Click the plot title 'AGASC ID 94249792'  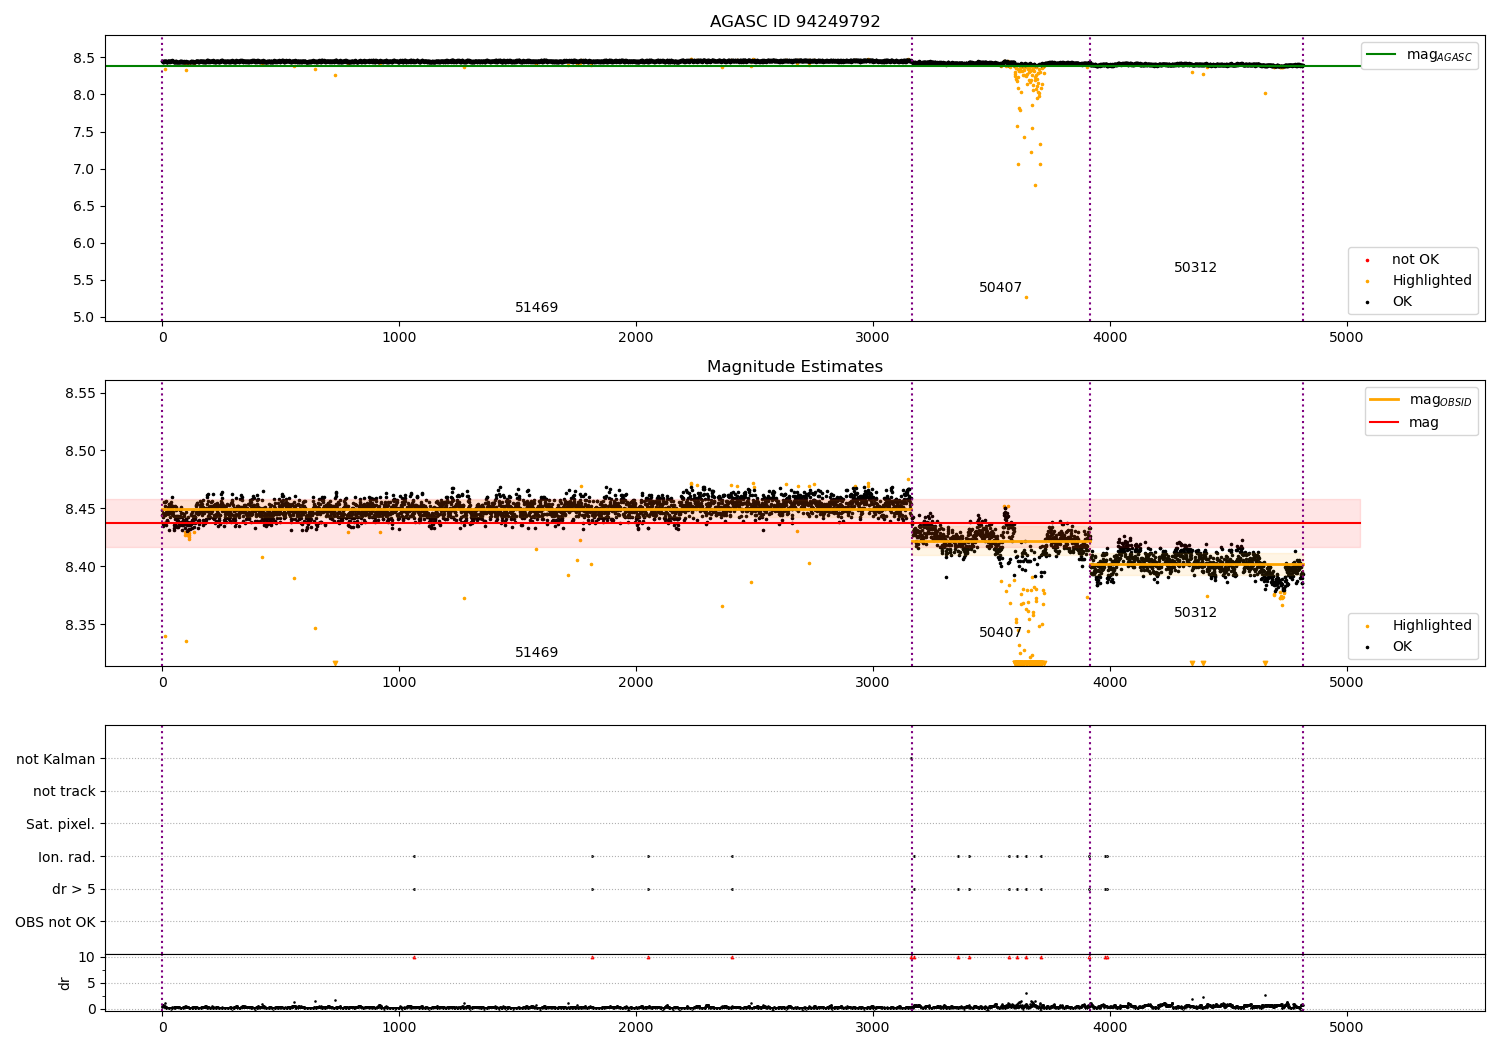(x=795, y=22)
